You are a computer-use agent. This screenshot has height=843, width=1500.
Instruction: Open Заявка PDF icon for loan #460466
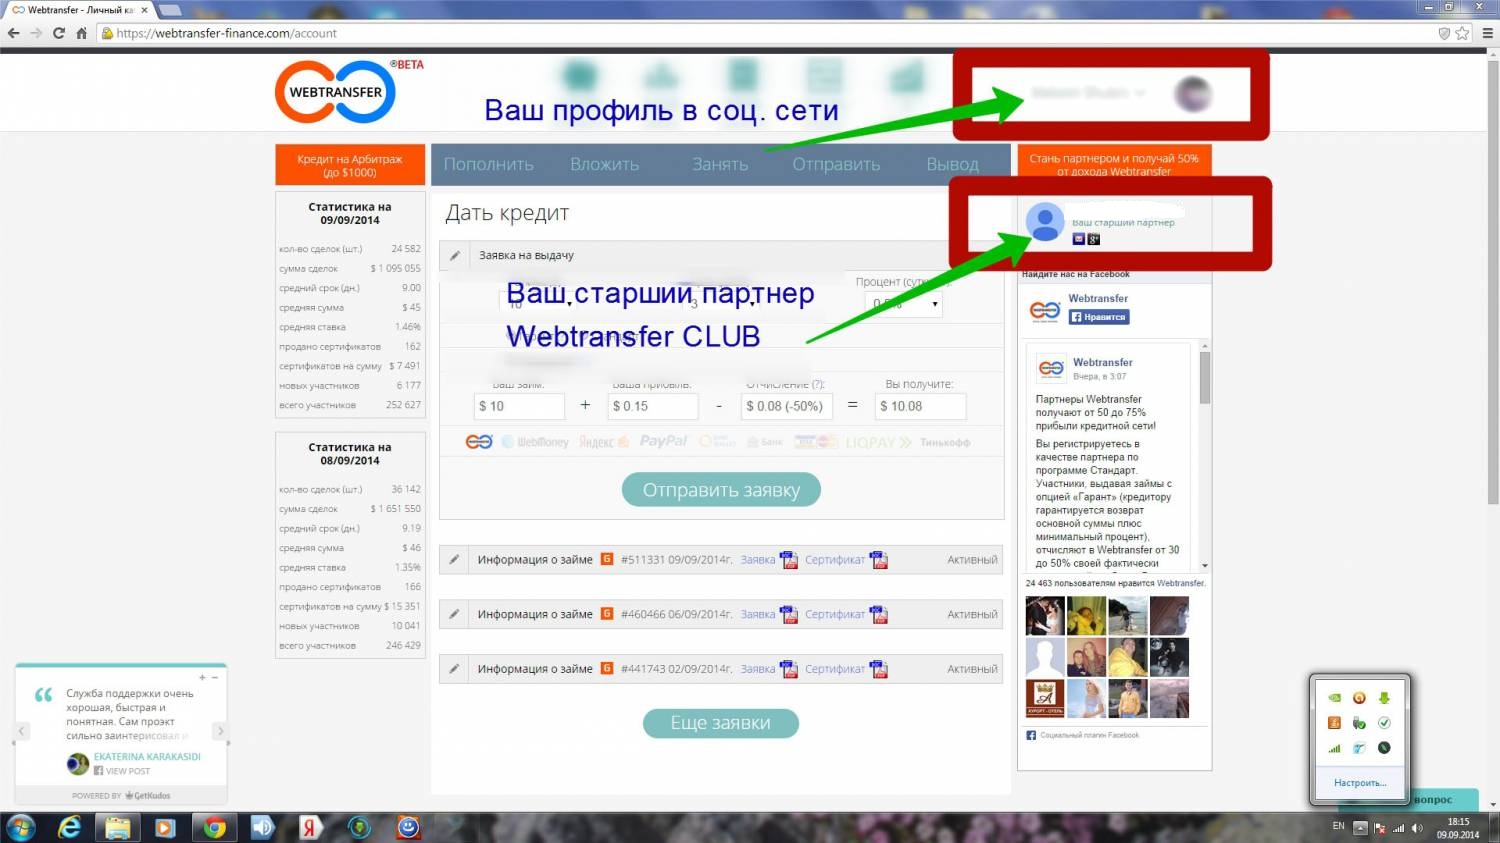789,614
